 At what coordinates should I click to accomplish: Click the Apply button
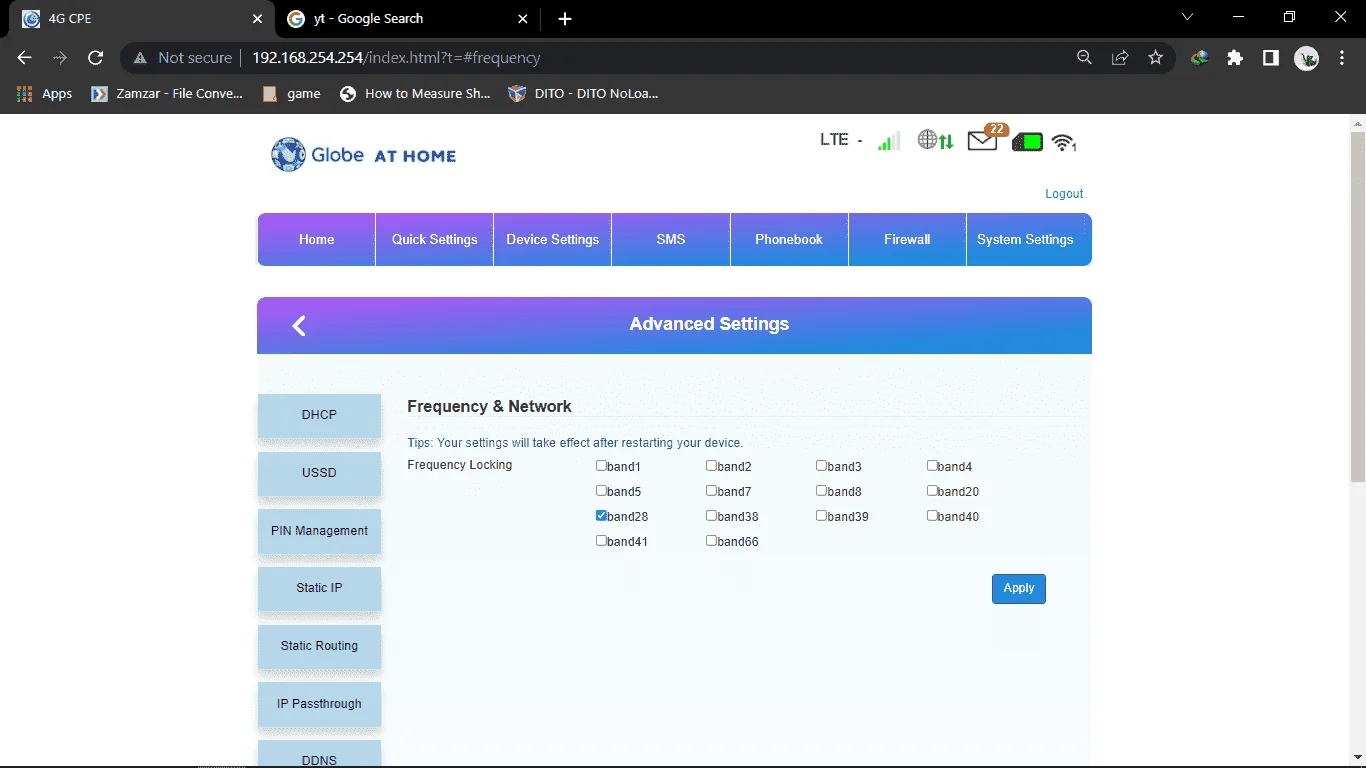(x=1019, y=589)
